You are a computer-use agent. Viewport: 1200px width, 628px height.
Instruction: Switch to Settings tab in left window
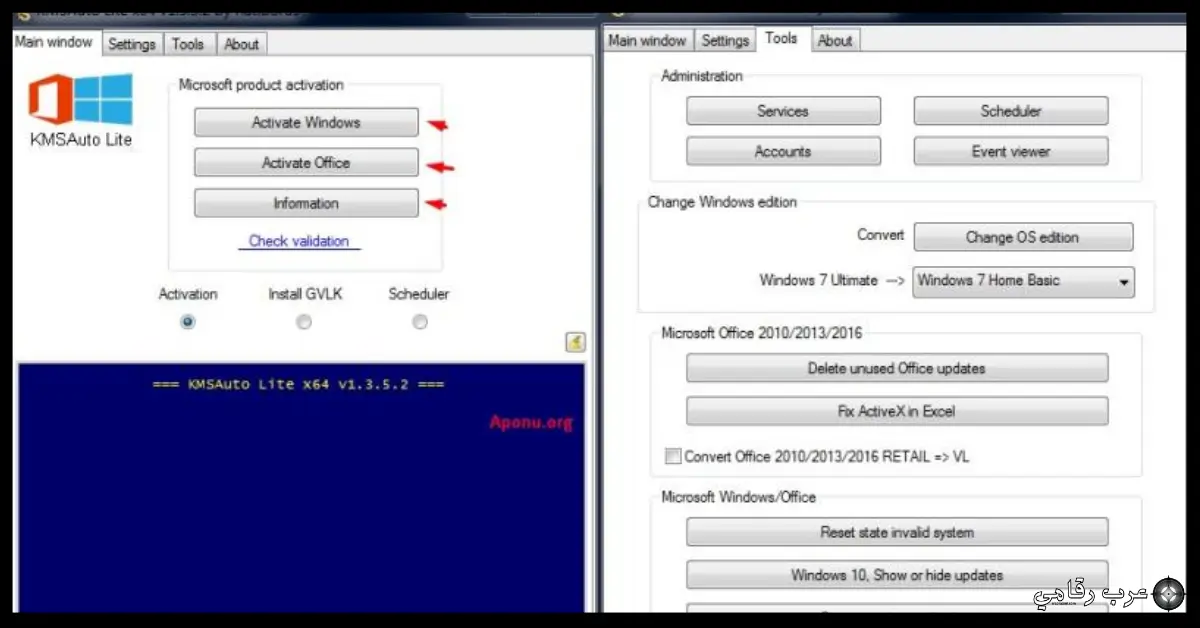[x=132, y=44]
